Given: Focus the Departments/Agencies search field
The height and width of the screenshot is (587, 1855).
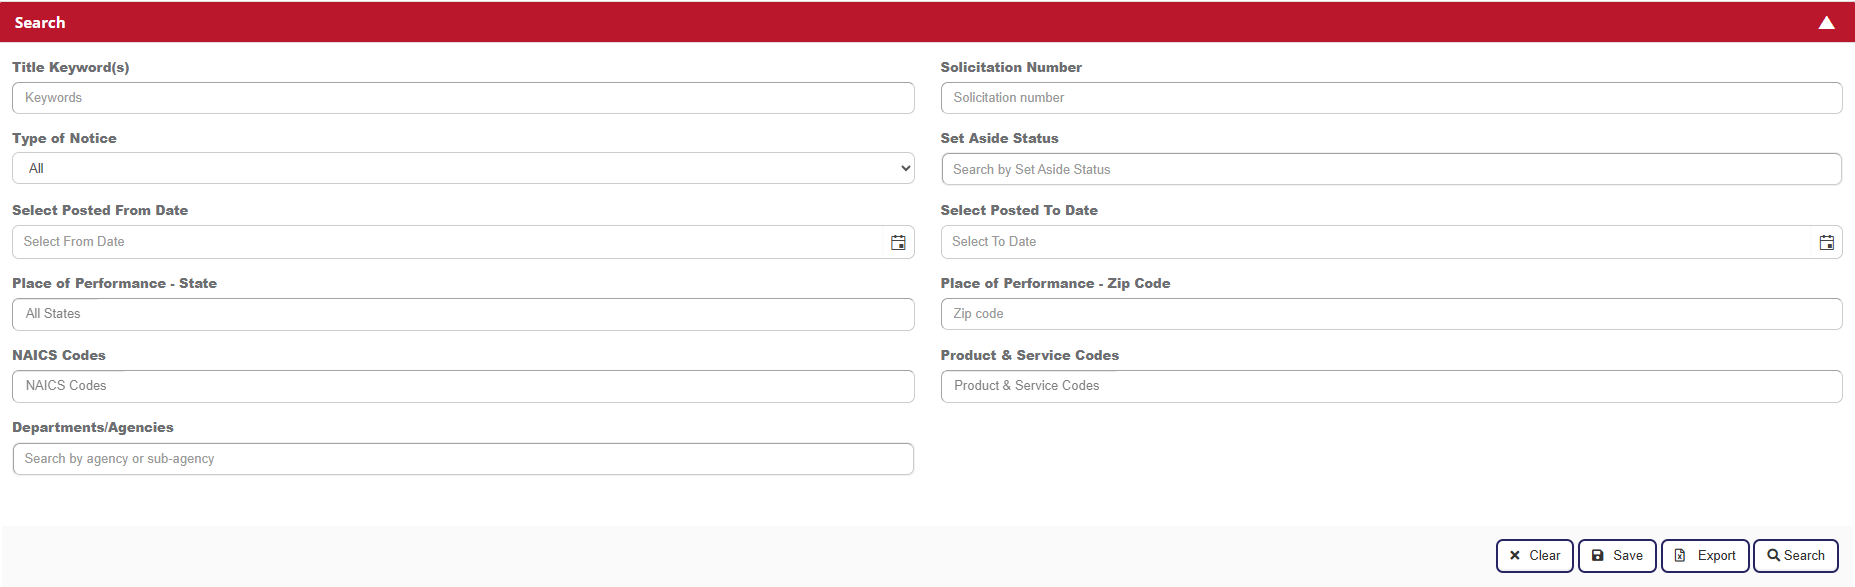Looking at the screenshot, I should pyautogui.click(x=462, y=459).
